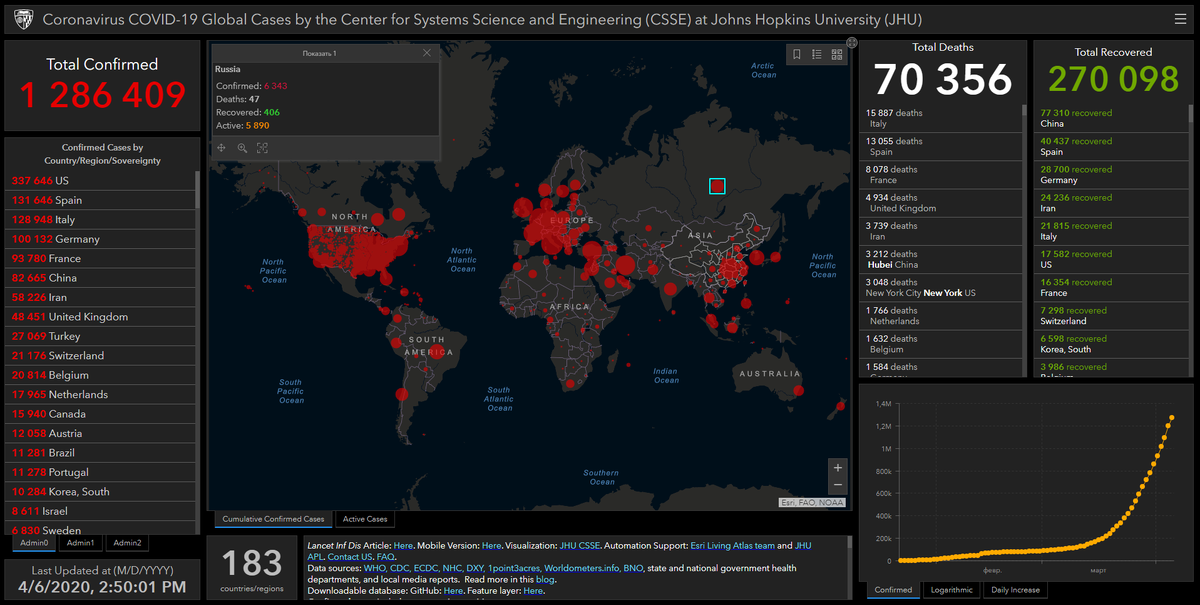Click 77 310 recovered China entry
Viewport: 1200px width, 605px height.
(1112, 118)
